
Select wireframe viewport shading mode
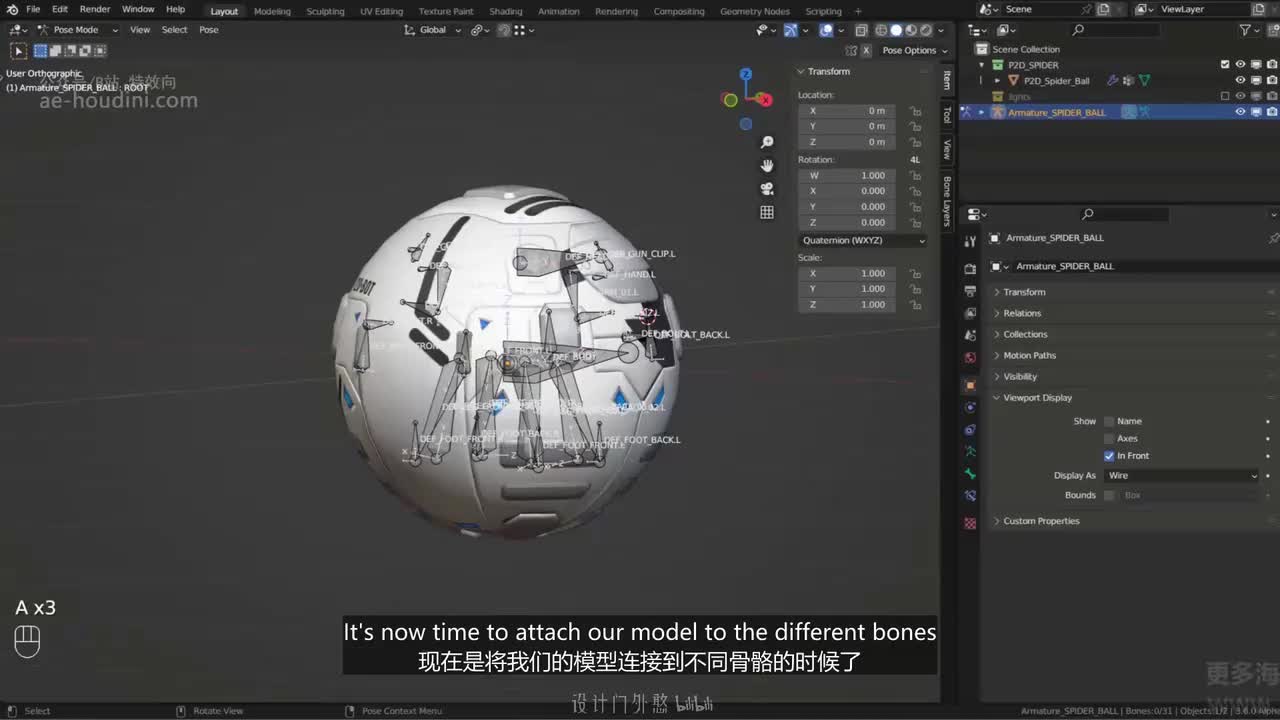point(881,30)
